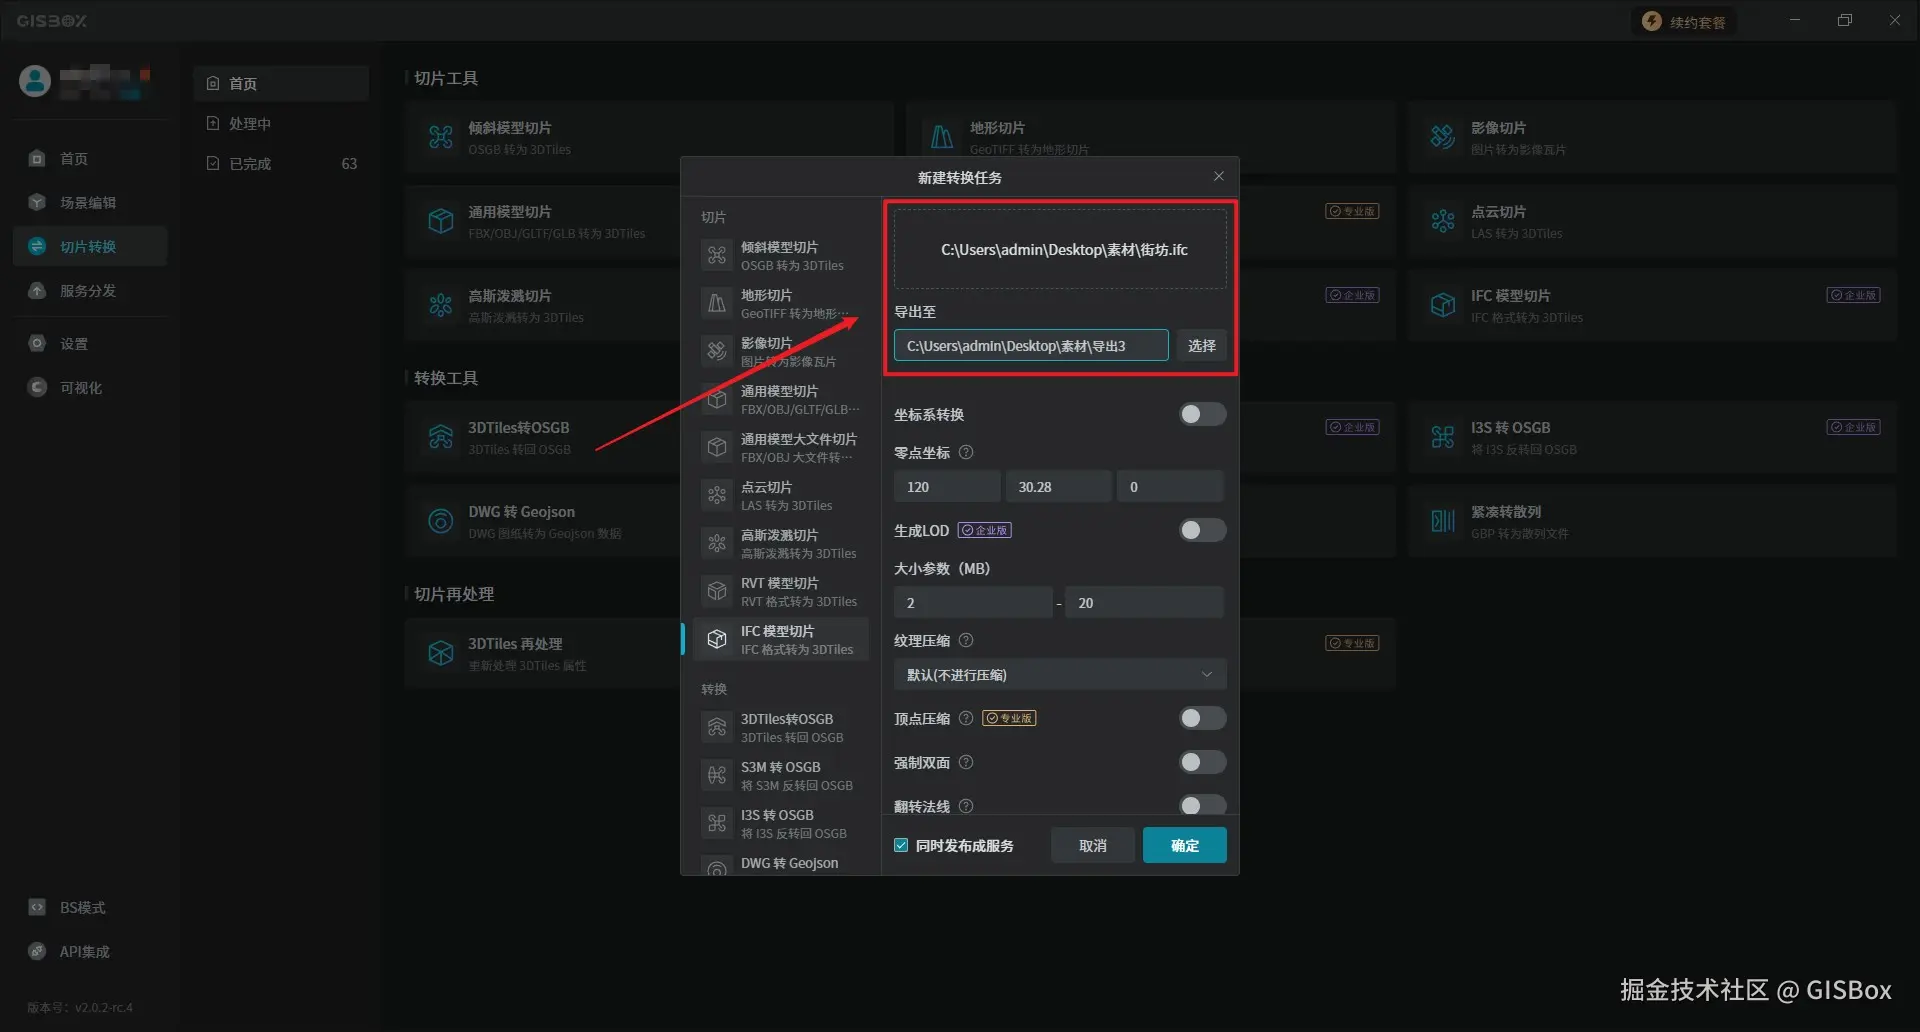Click the 强制双面 help question icon

tap(966, 762)
